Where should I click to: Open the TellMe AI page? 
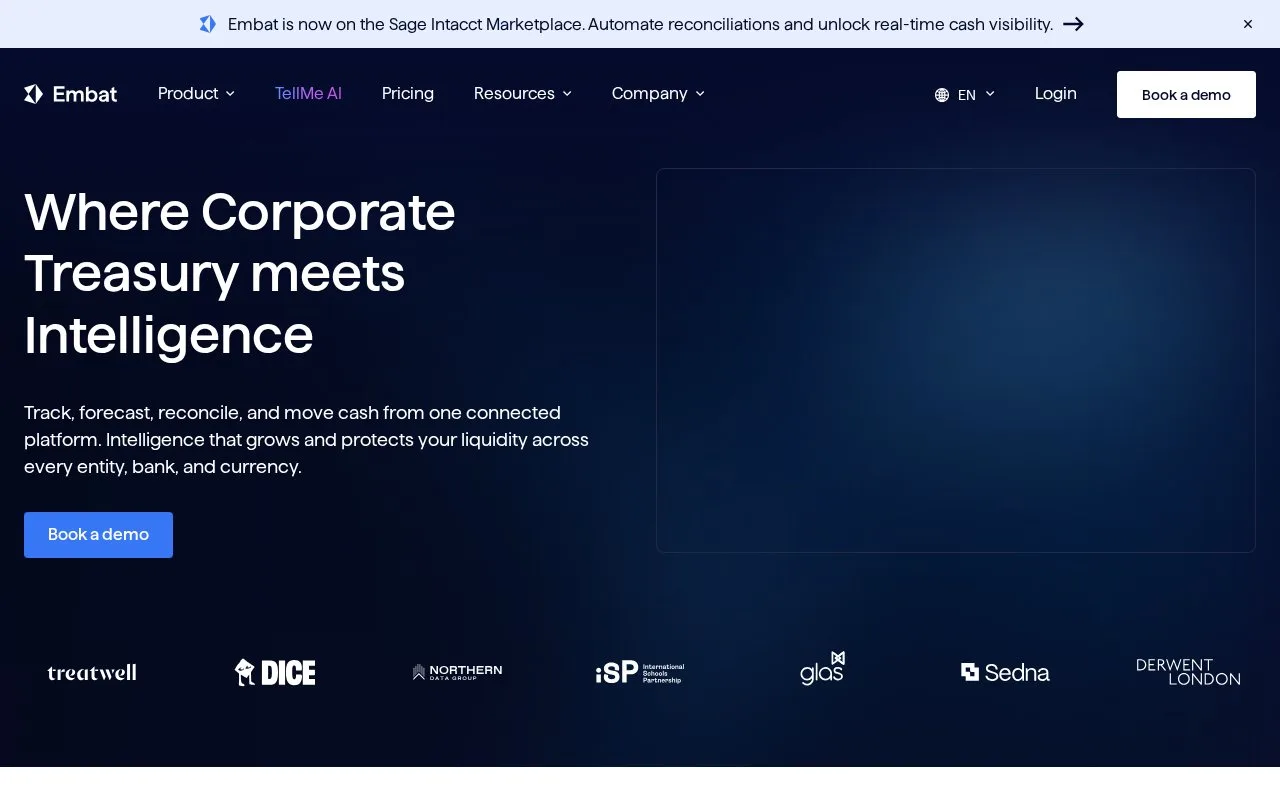[308, 93]
